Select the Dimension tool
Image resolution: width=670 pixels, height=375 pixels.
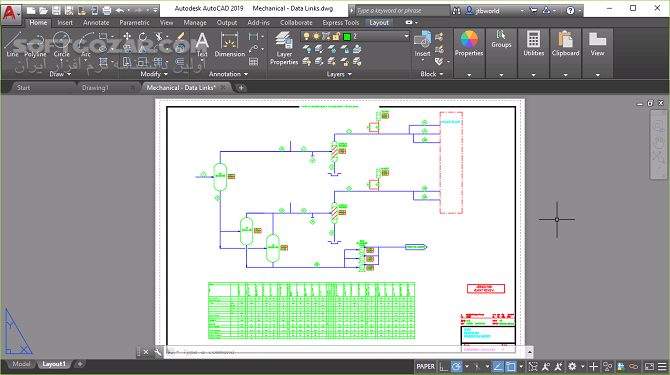[x=229, y=44]
